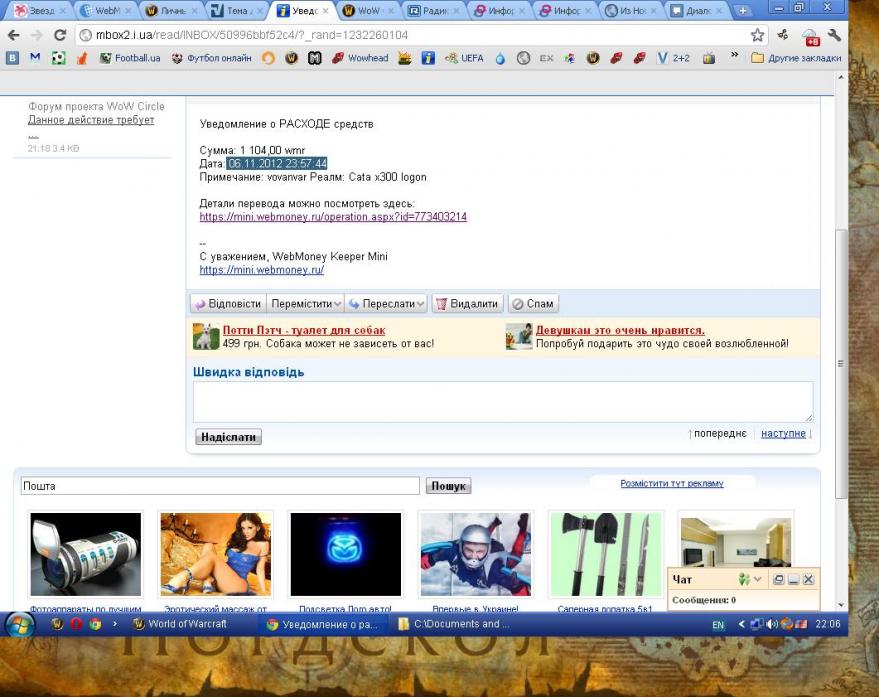Open the Gmail bookmark icon
879x697 pixels.
[x=35, y=58]
